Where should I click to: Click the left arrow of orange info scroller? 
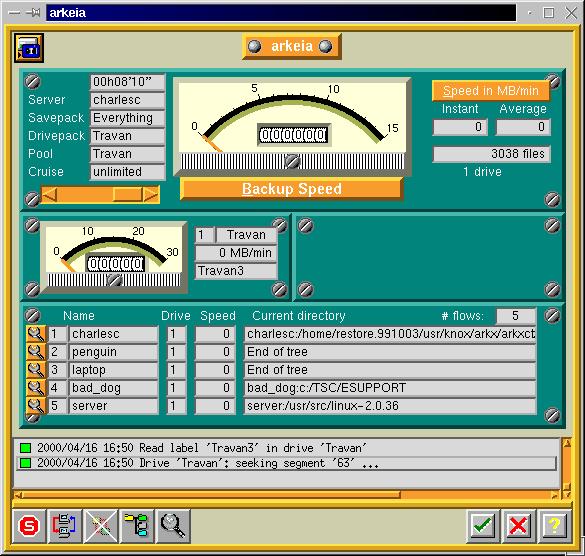click(50, 195)
